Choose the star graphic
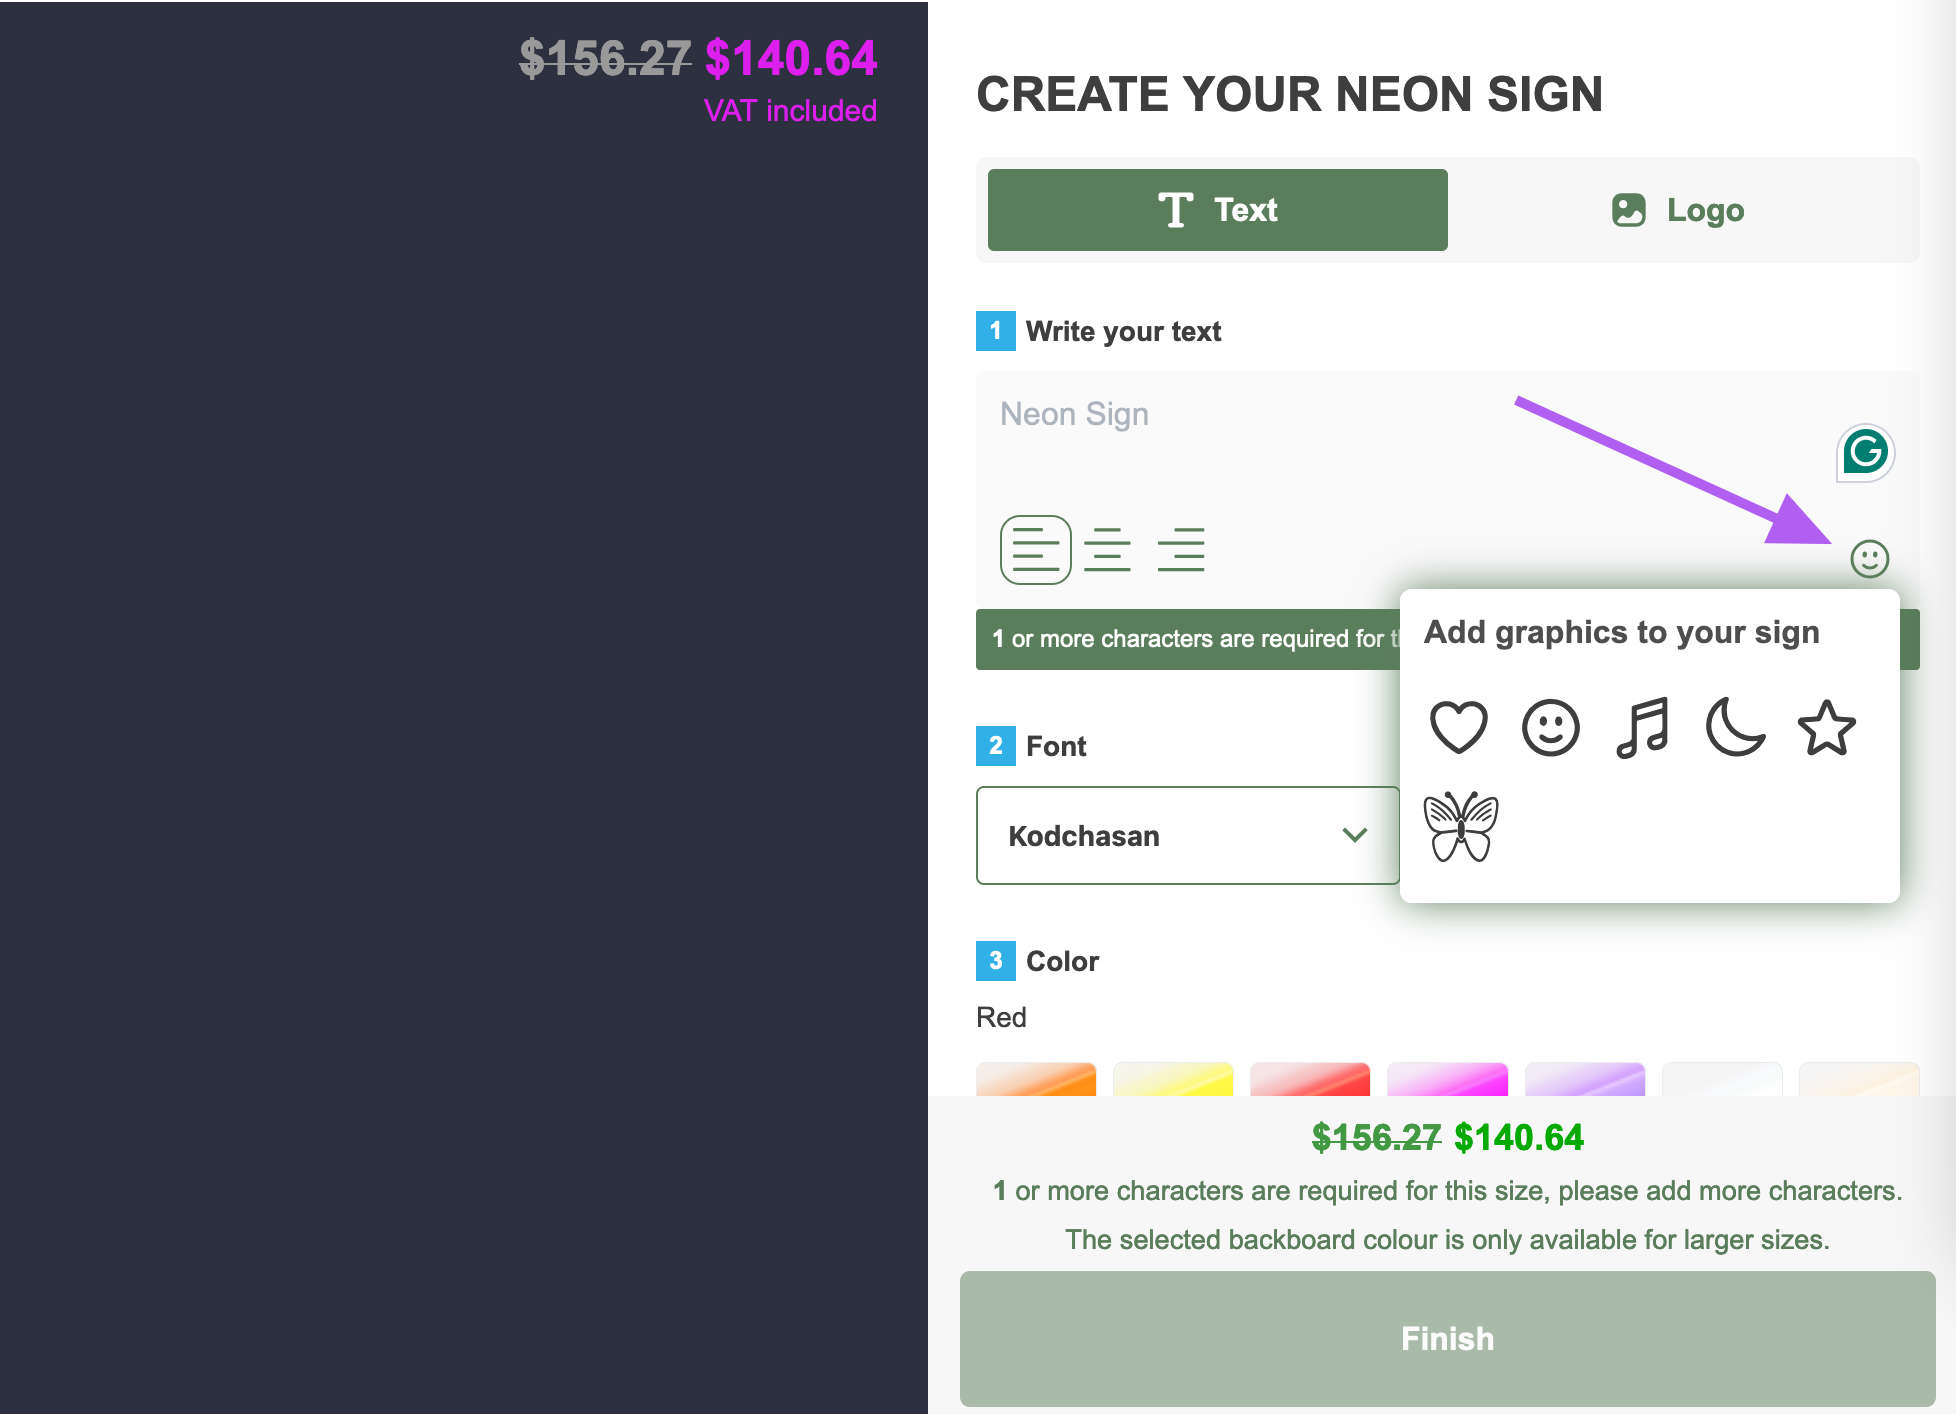 [1827, 727]
